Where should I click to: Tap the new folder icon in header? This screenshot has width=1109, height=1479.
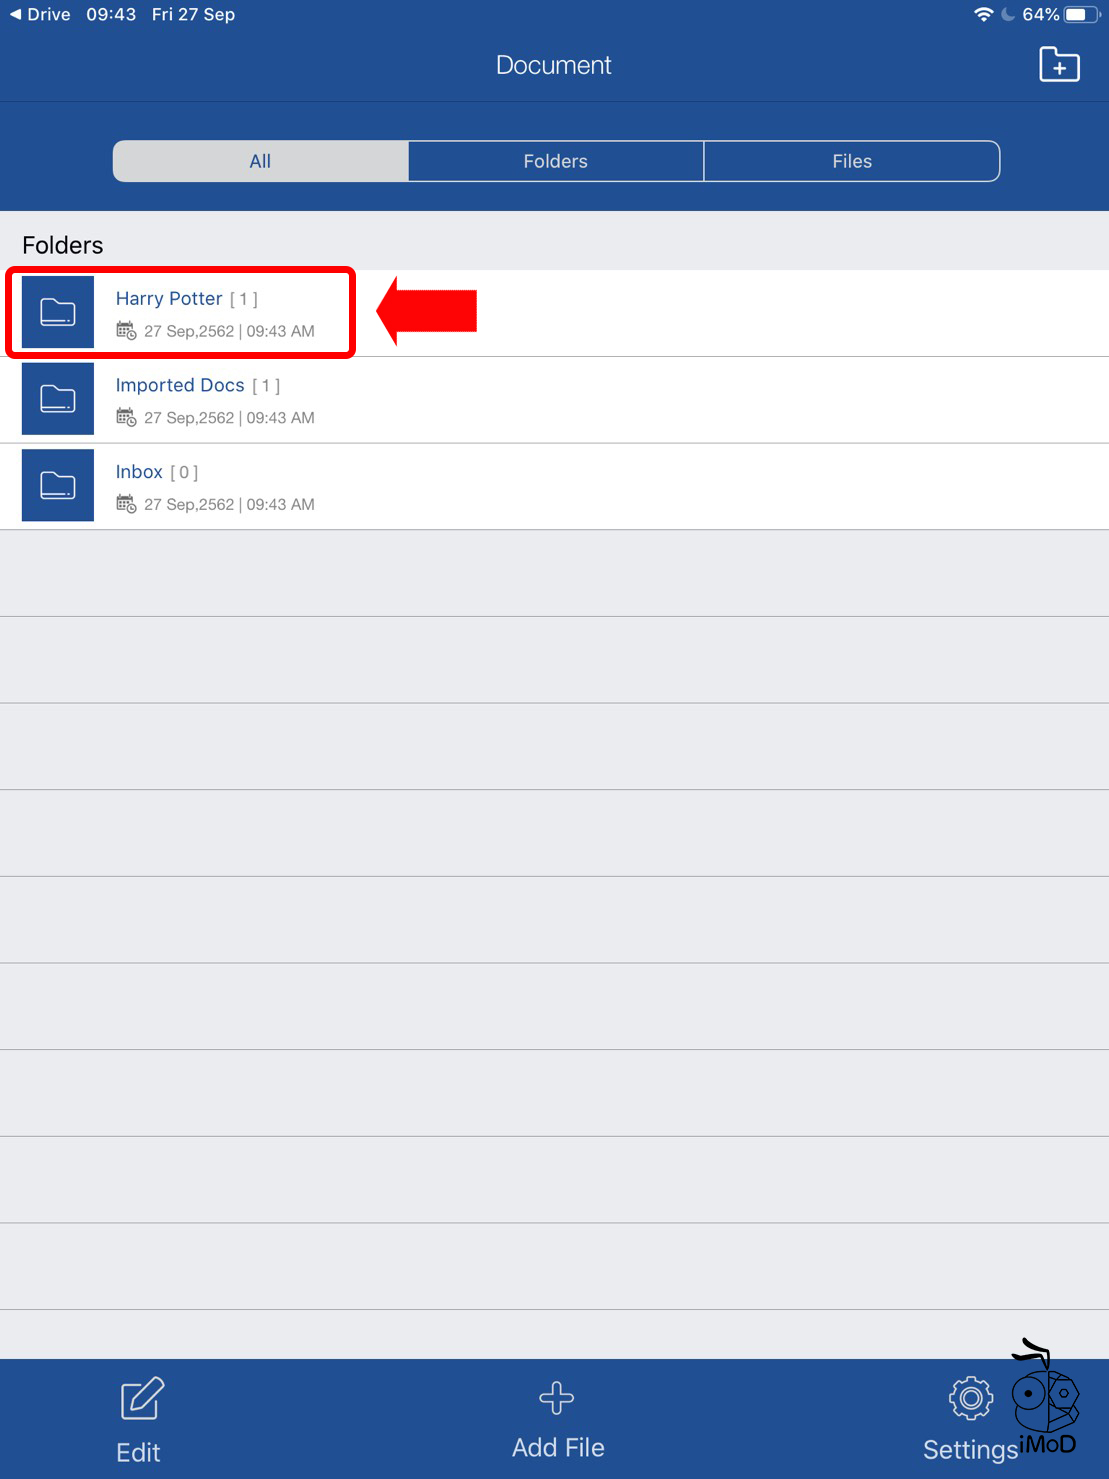tap(1059, 65)
